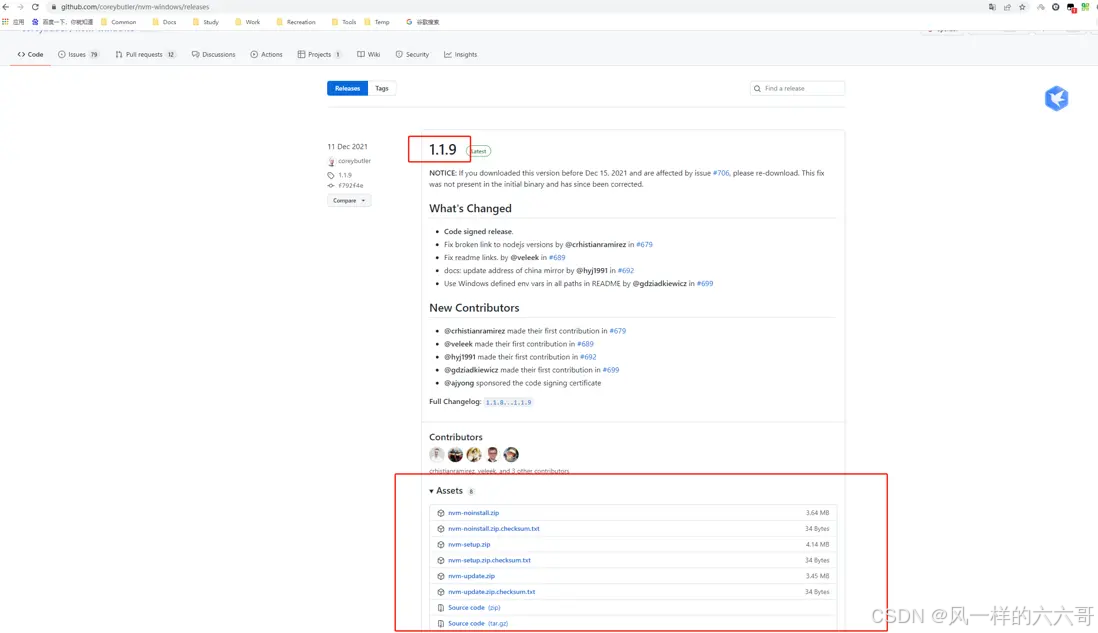Open pull request #692 china mirror
Screen dimensions: 1098x633
(x=625, y=270)
